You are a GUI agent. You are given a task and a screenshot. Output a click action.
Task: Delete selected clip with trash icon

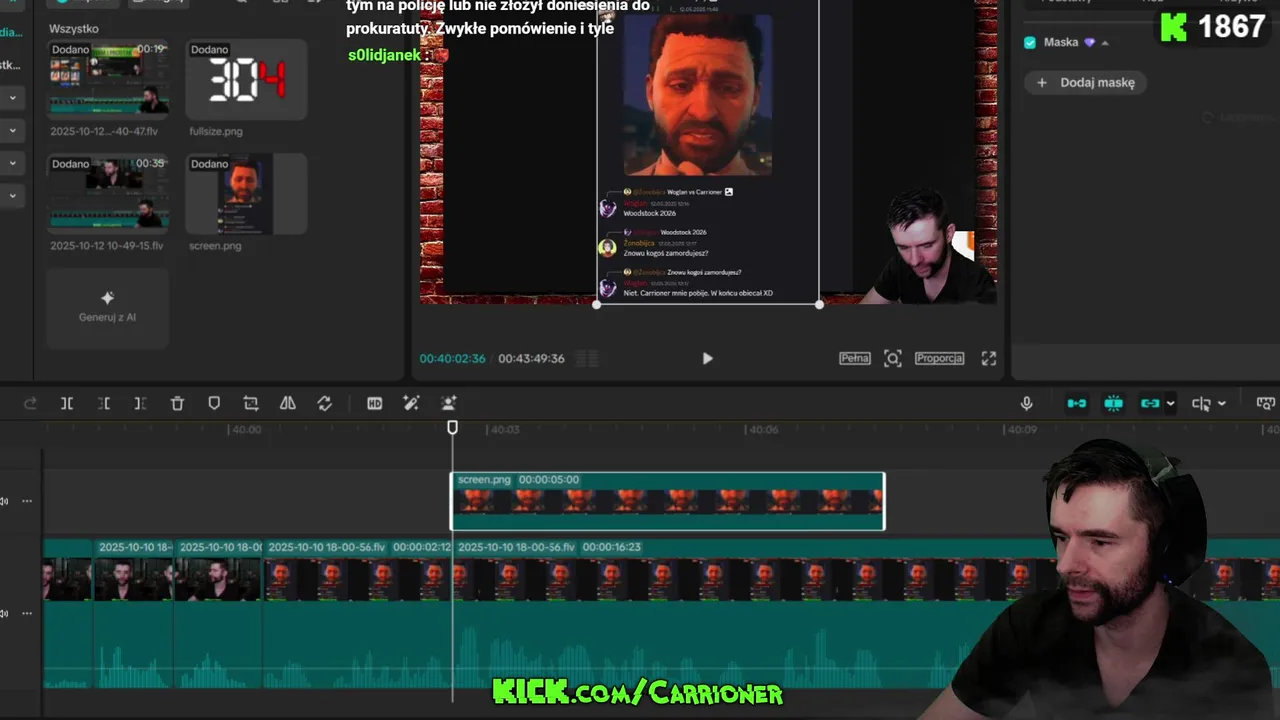pos(177,403)
